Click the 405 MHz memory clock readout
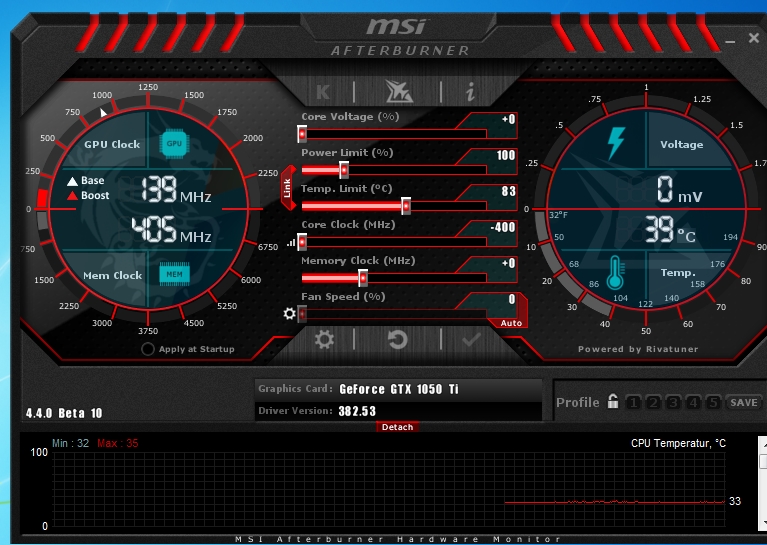Image resolution: width=767 pixels, height=545 pixels. click(171, 230)
